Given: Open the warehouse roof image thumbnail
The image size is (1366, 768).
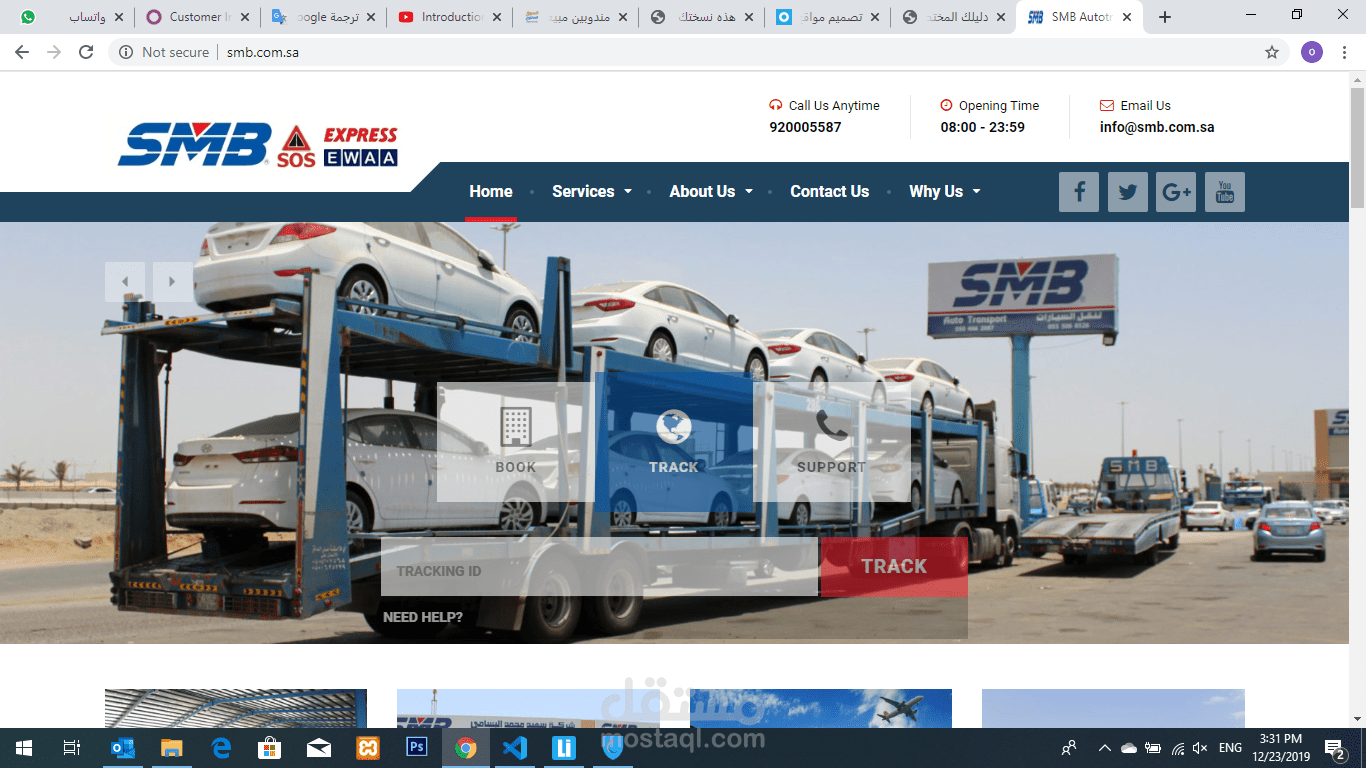Looking at the screenshot, I should [236, 708].
